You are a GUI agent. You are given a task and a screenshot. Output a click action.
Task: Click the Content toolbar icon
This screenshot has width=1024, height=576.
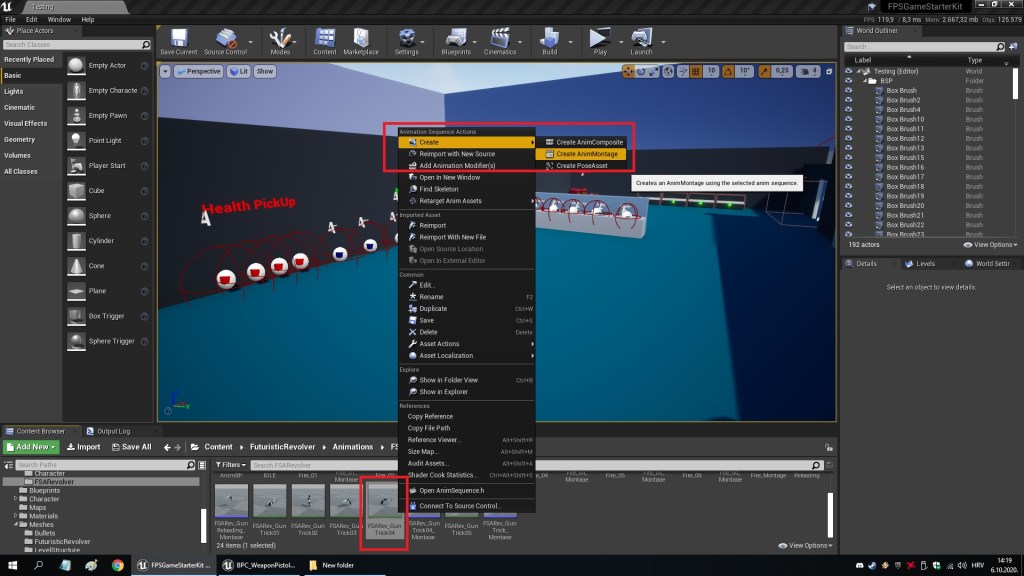click(x=324, y=40)
